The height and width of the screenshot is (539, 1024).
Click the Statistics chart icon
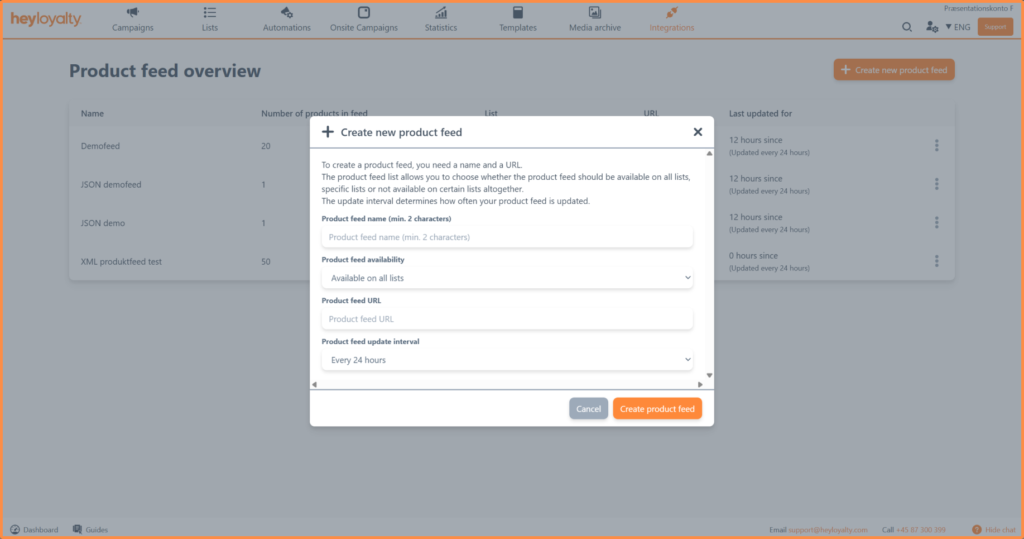click(441, 13)
